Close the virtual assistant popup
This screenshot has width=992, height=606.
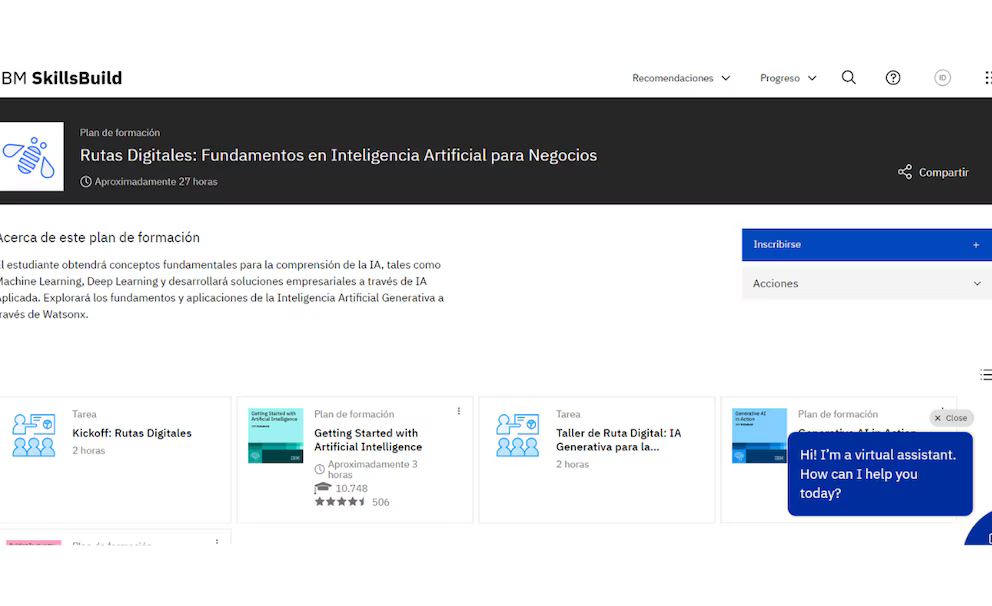951,418
